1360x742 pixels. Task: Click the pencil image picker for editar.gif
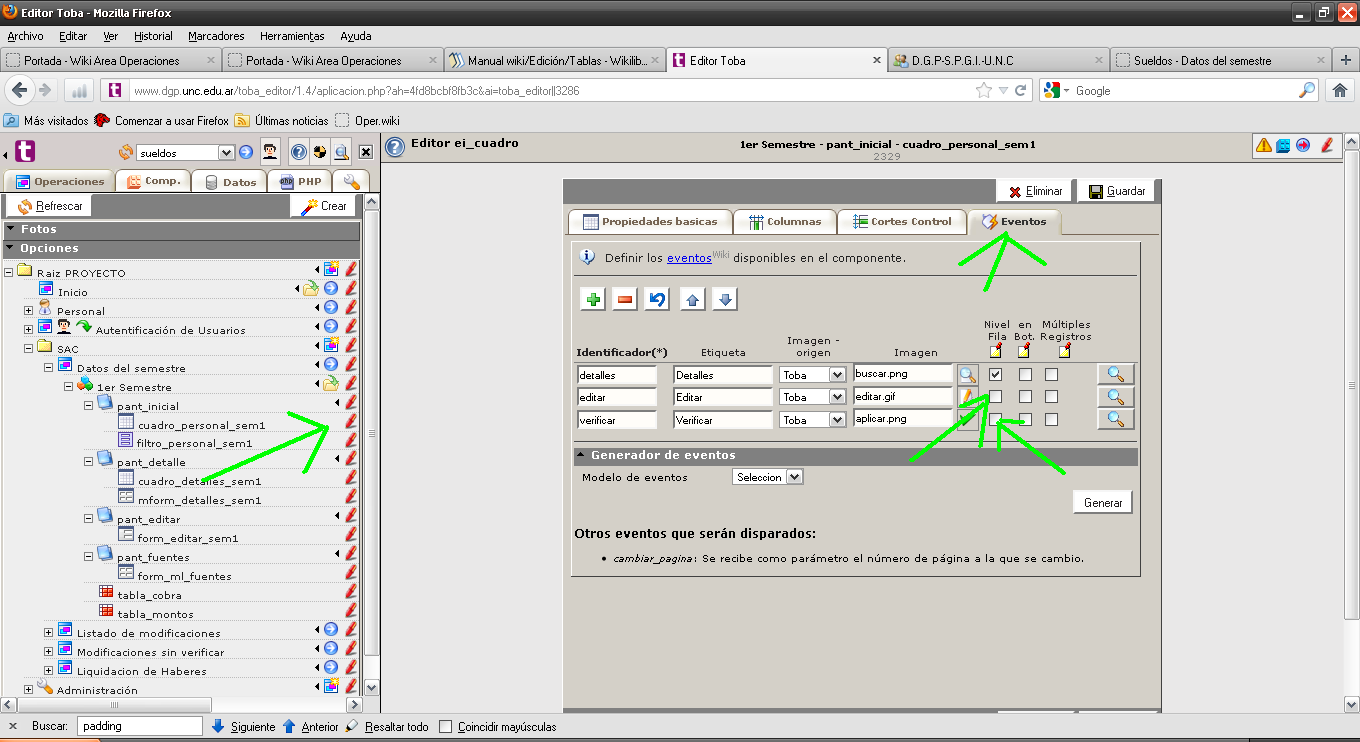tap(967, 397)
